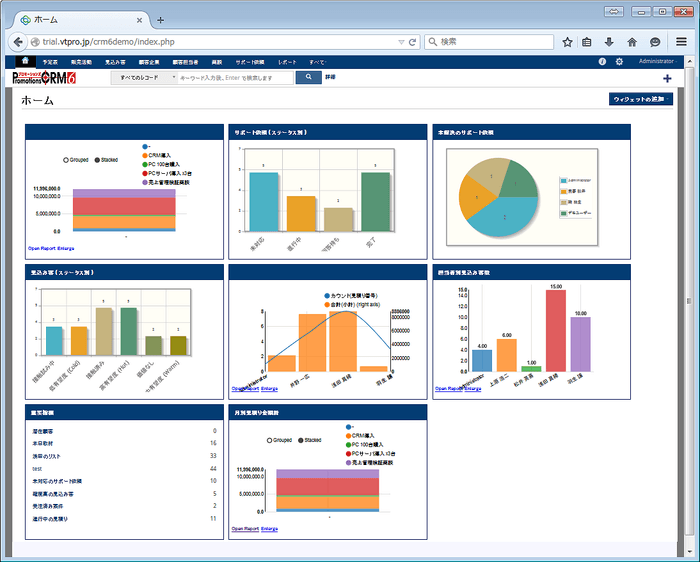Click the quick create plus icon
The width and height of the screenshot is (700, 562).
[x=667, y=78]
